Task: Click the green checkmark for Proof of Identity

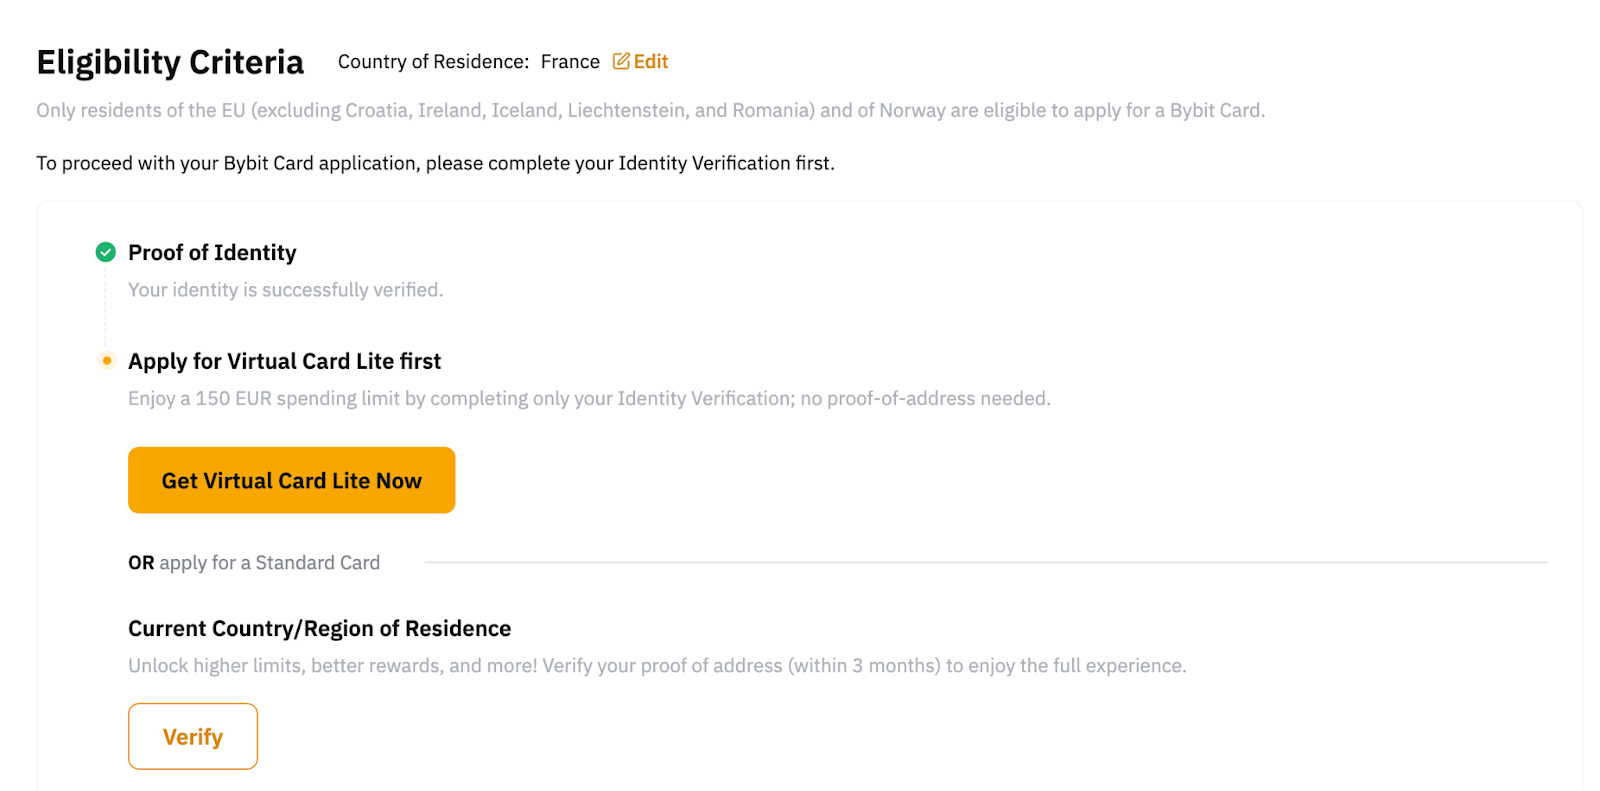Action: point(105,252)
